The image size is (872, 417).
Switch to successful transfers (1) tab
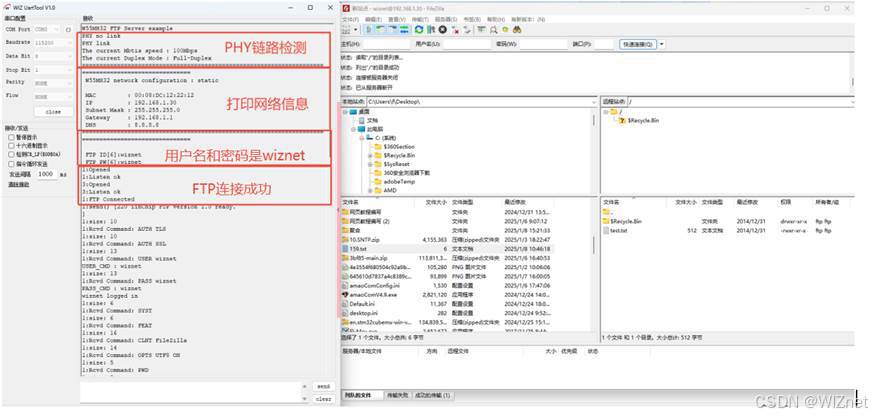point(433,395)
